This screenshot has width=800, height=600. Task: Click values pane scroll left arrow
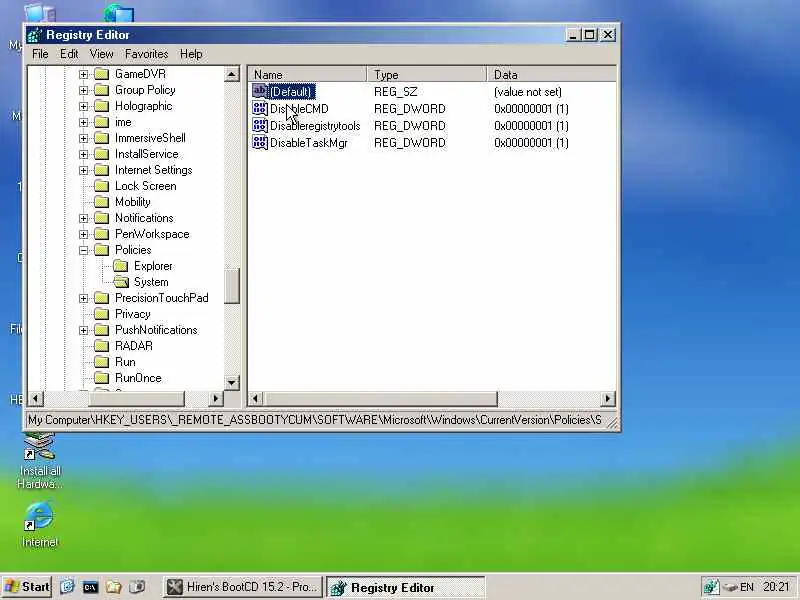click(256, 398)
